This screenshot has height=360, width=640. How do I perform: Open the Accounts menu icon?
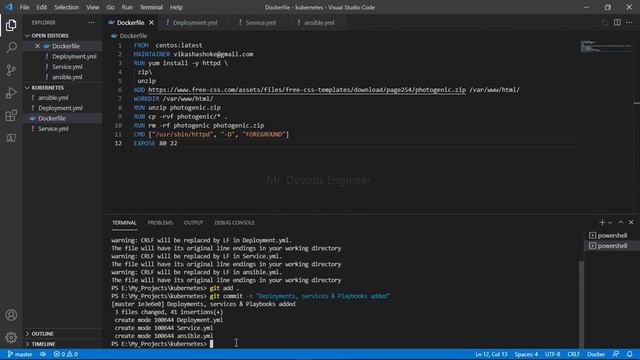tap(11, 315)
